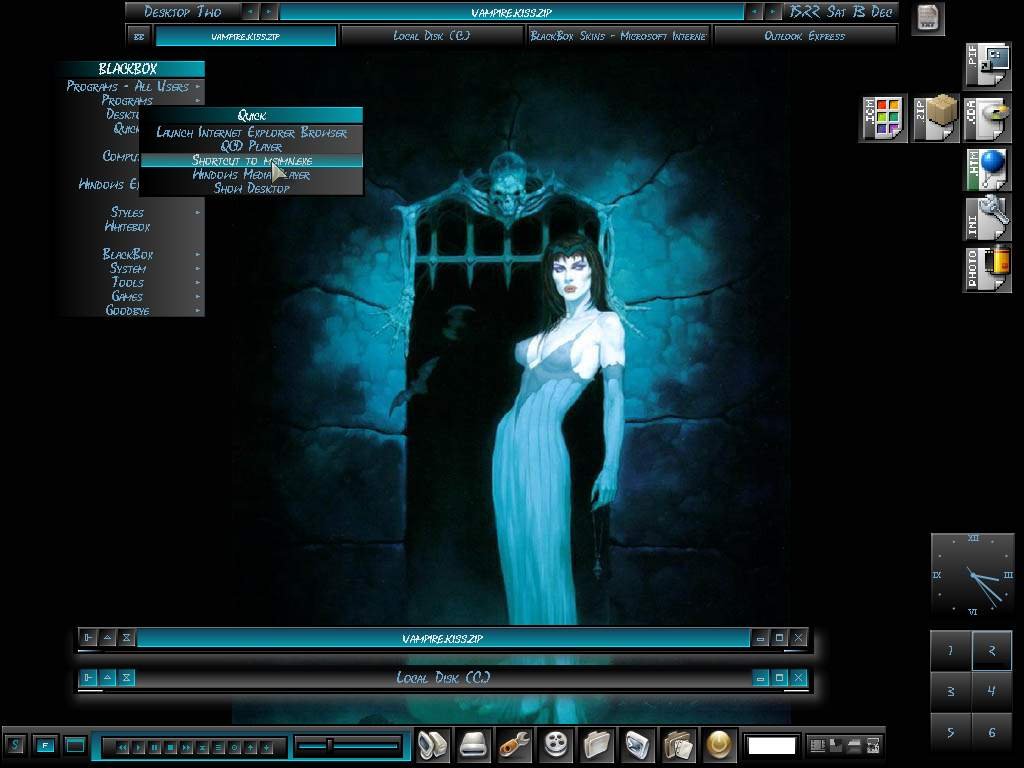Click the fast-forward button in the player bar
The width and height of the screenshot is (1024, 768).
tap(187, 747)
